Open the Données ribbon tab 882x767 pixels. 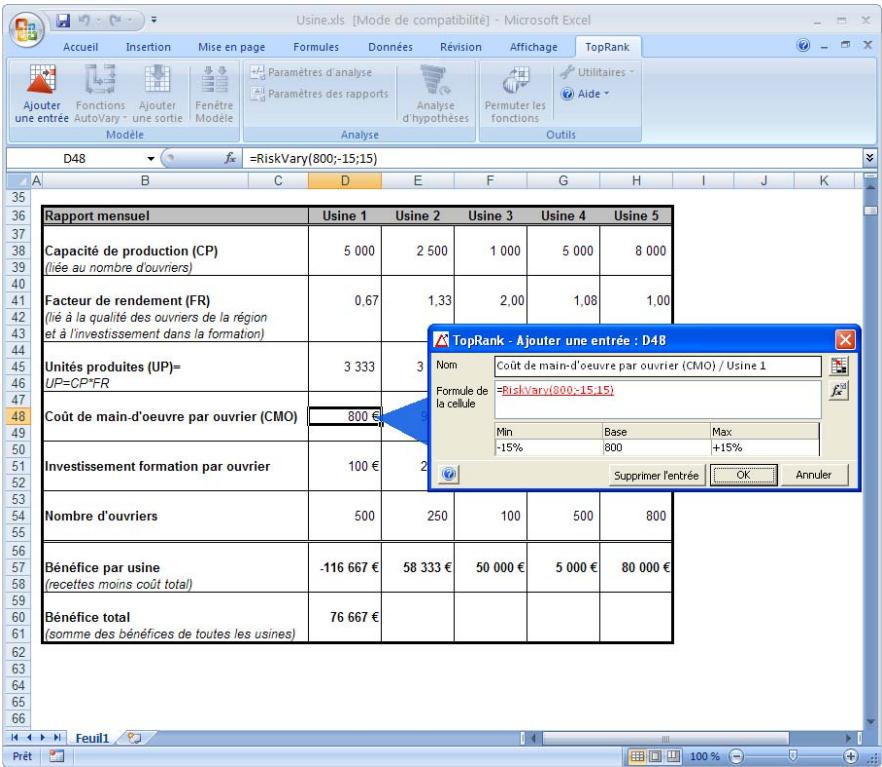pyautogui.click(x=389, y=46)
